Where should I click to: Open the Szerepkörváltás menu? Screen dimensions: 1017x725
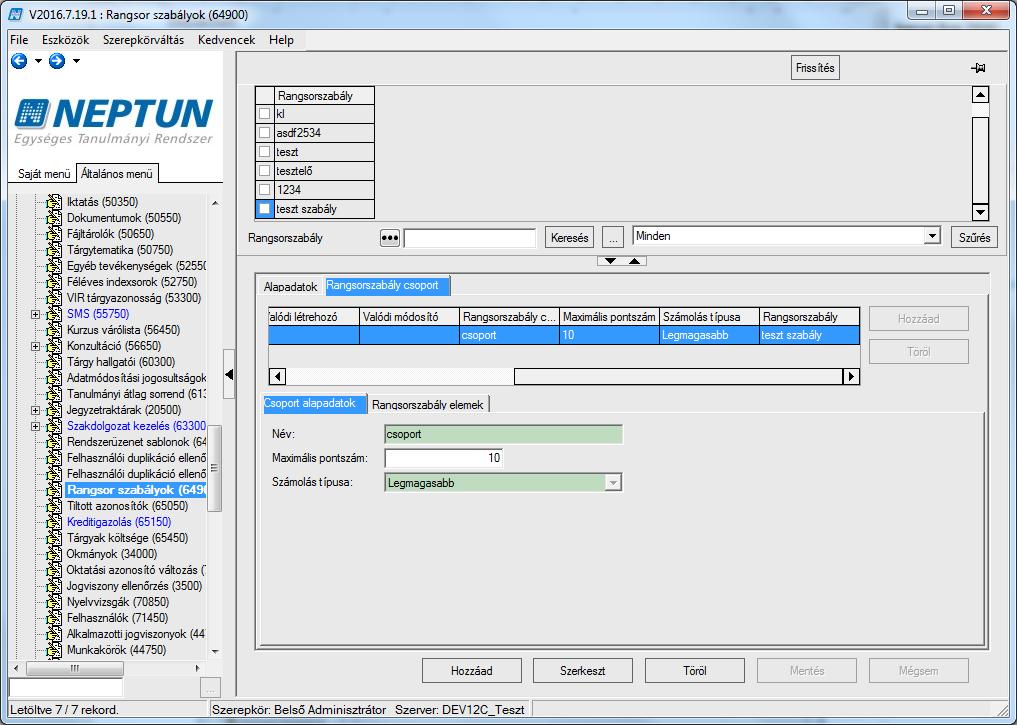143,40
